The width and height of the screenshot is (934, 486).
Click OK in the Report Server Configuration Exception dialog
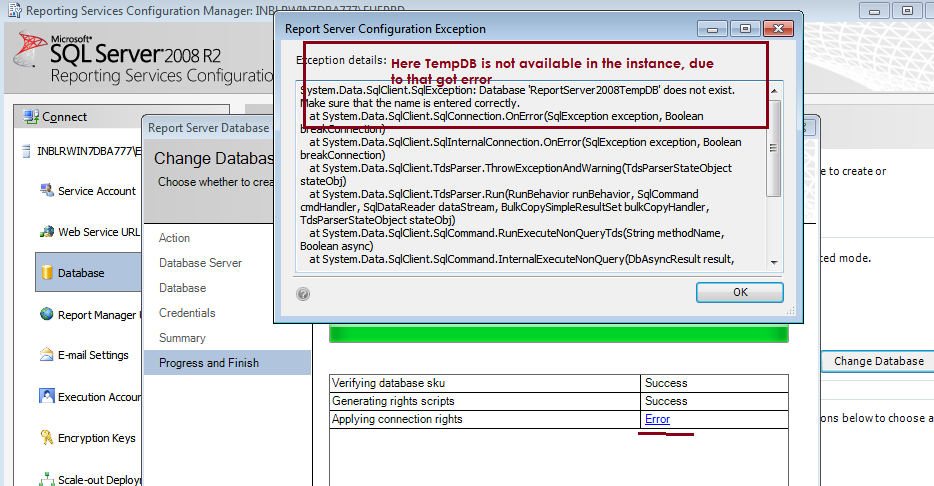tap(740, 292)
